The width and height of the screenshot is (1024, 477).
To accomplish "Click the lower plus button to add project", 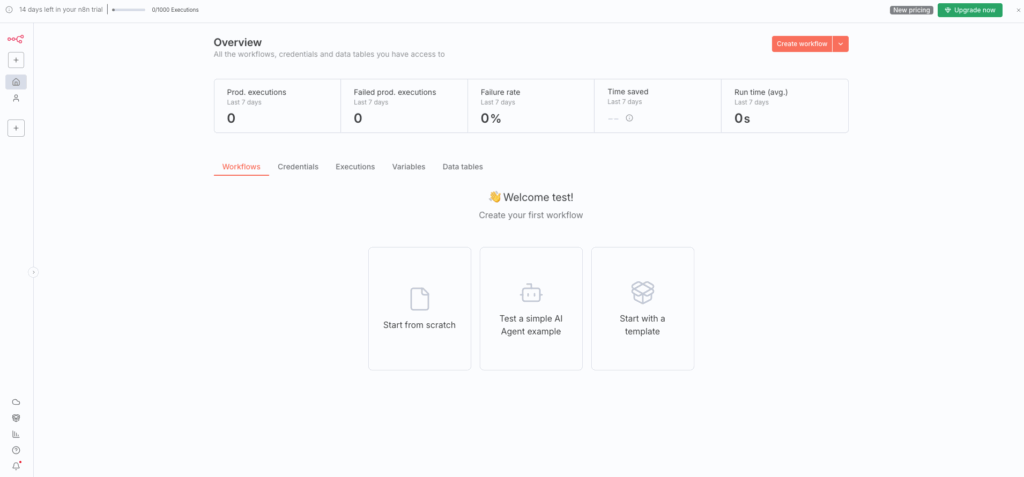I will click(16, 128).
